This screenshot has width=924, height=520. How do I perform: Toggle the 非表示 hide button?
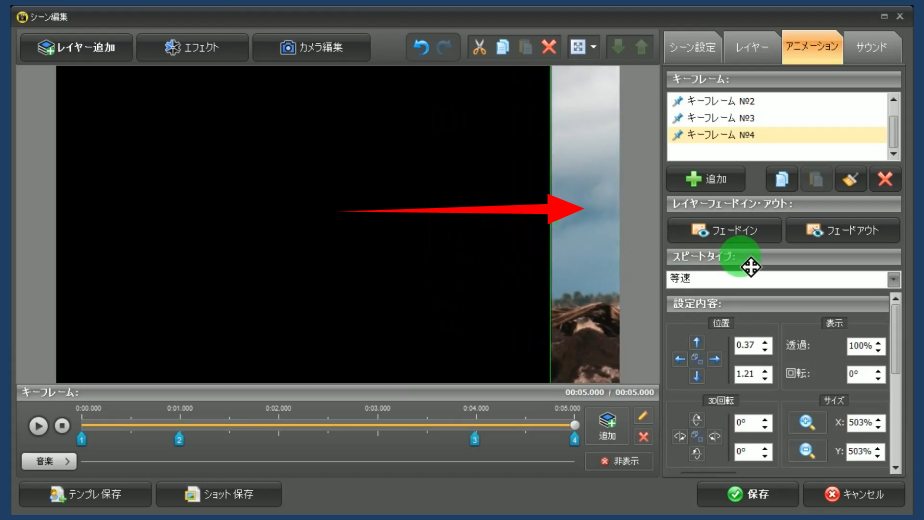pyautogui.click(x=619, y=461)
